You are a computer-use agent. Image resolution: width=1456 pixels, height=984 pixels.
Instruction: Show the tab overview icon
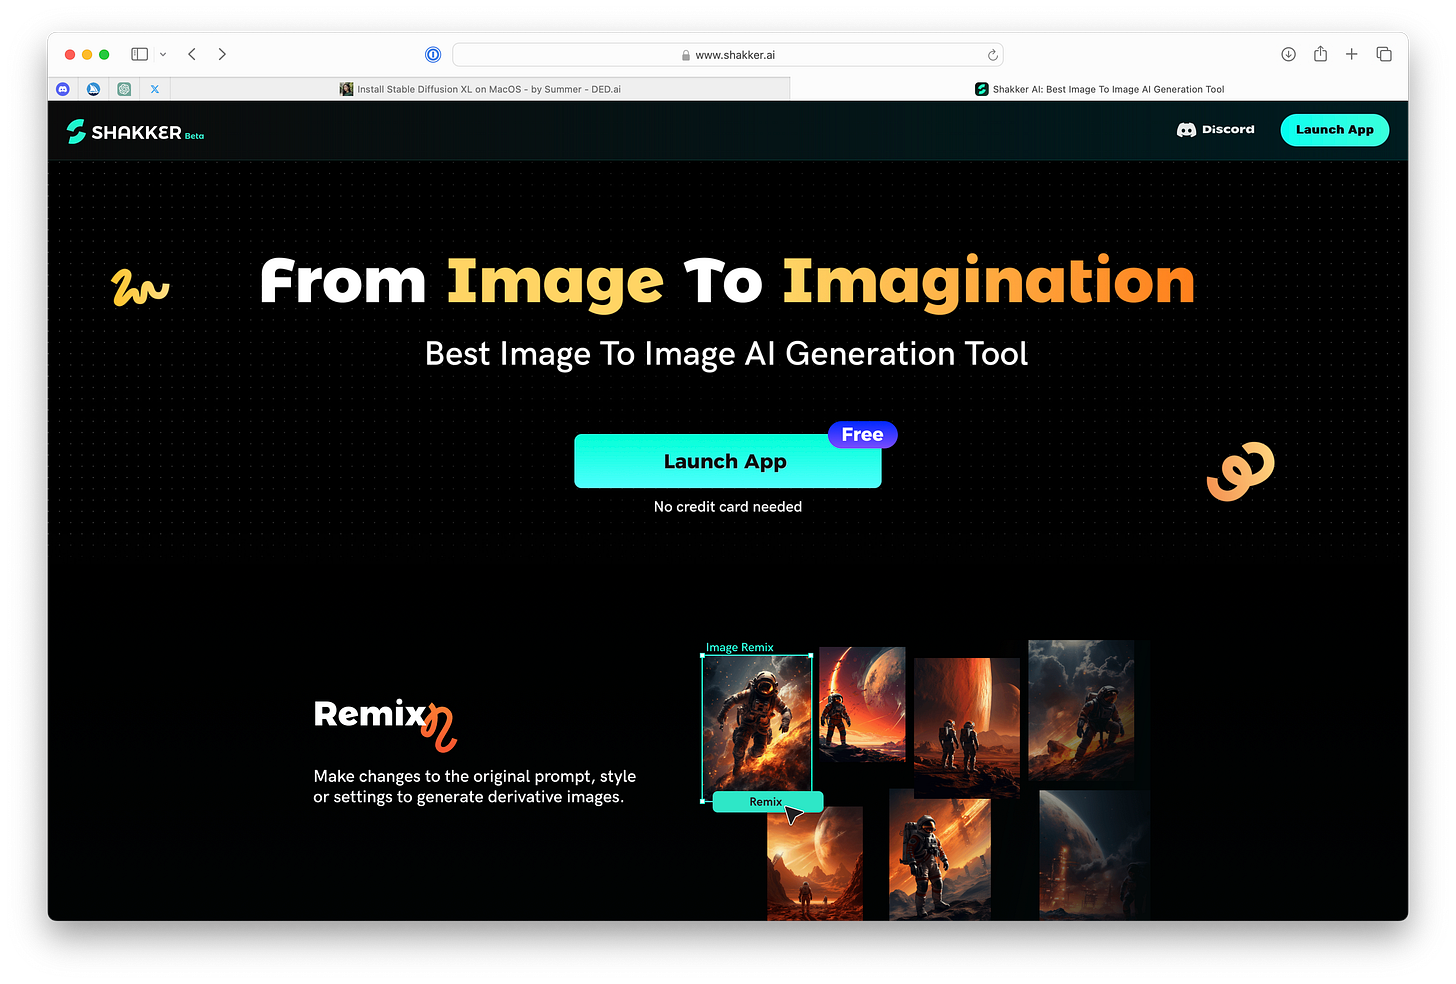(x=1384, y=54)
